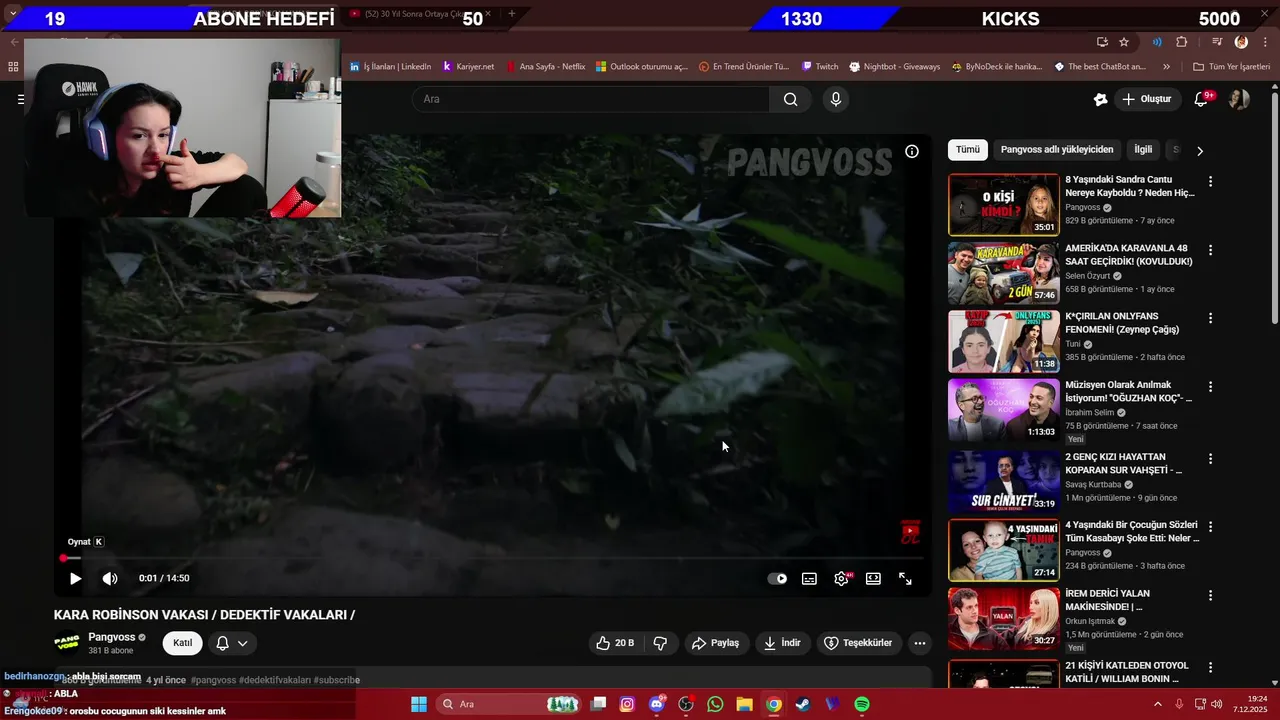Click the İndir download button

point(782,643)
